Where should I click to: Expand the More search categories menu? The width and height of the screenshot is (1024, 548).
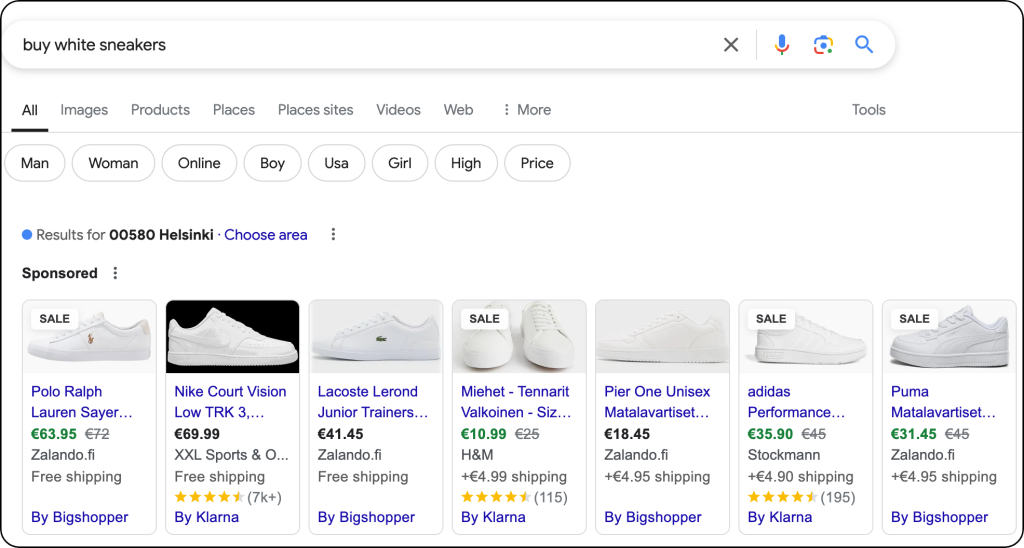click(x=526, y=110)
